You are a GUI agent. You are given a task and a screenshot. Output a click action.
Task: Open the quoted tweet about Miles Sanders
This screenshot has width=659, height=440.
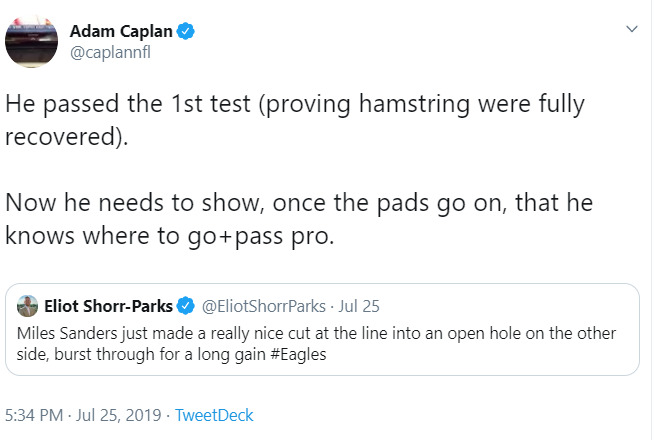coord(322,329)
